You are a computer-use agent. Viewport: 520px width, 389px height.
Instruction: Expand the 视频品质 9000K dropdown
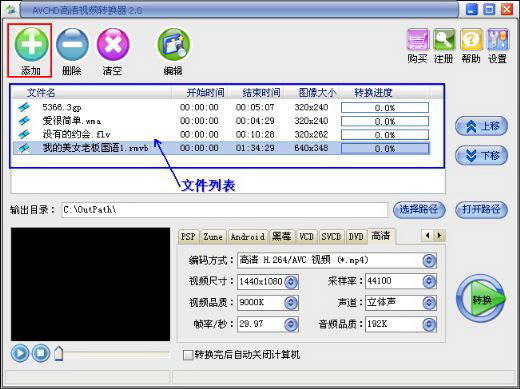(x=291, y=303)
